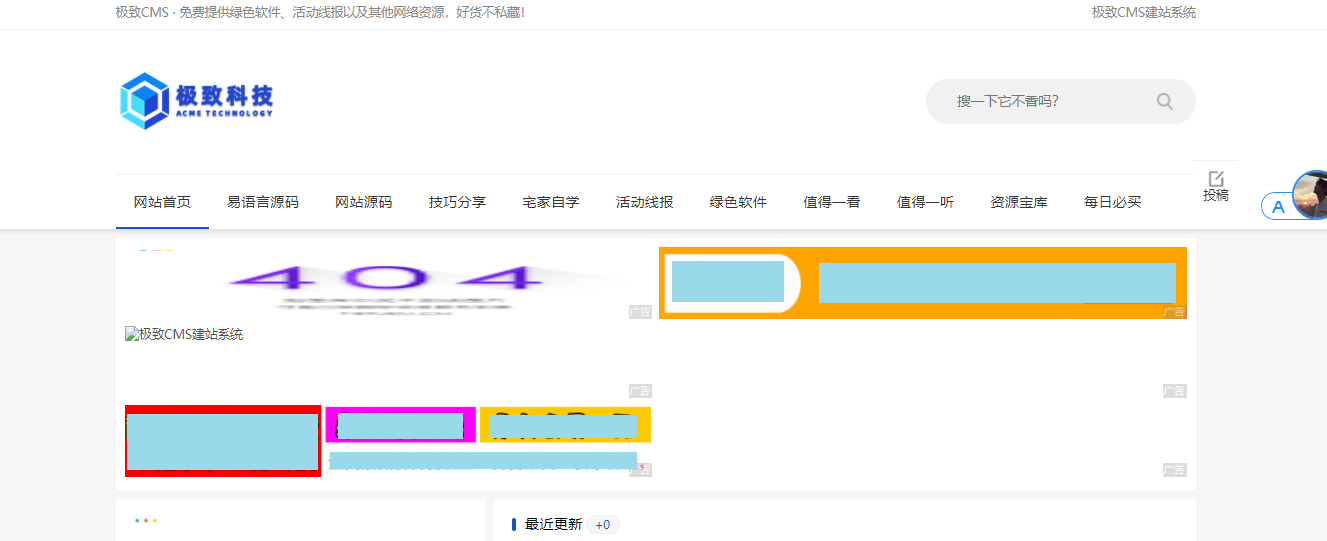Viewport: 1327px width, 541px height.
Task: Click the magenta advertisement block
Action: (400, 425)
